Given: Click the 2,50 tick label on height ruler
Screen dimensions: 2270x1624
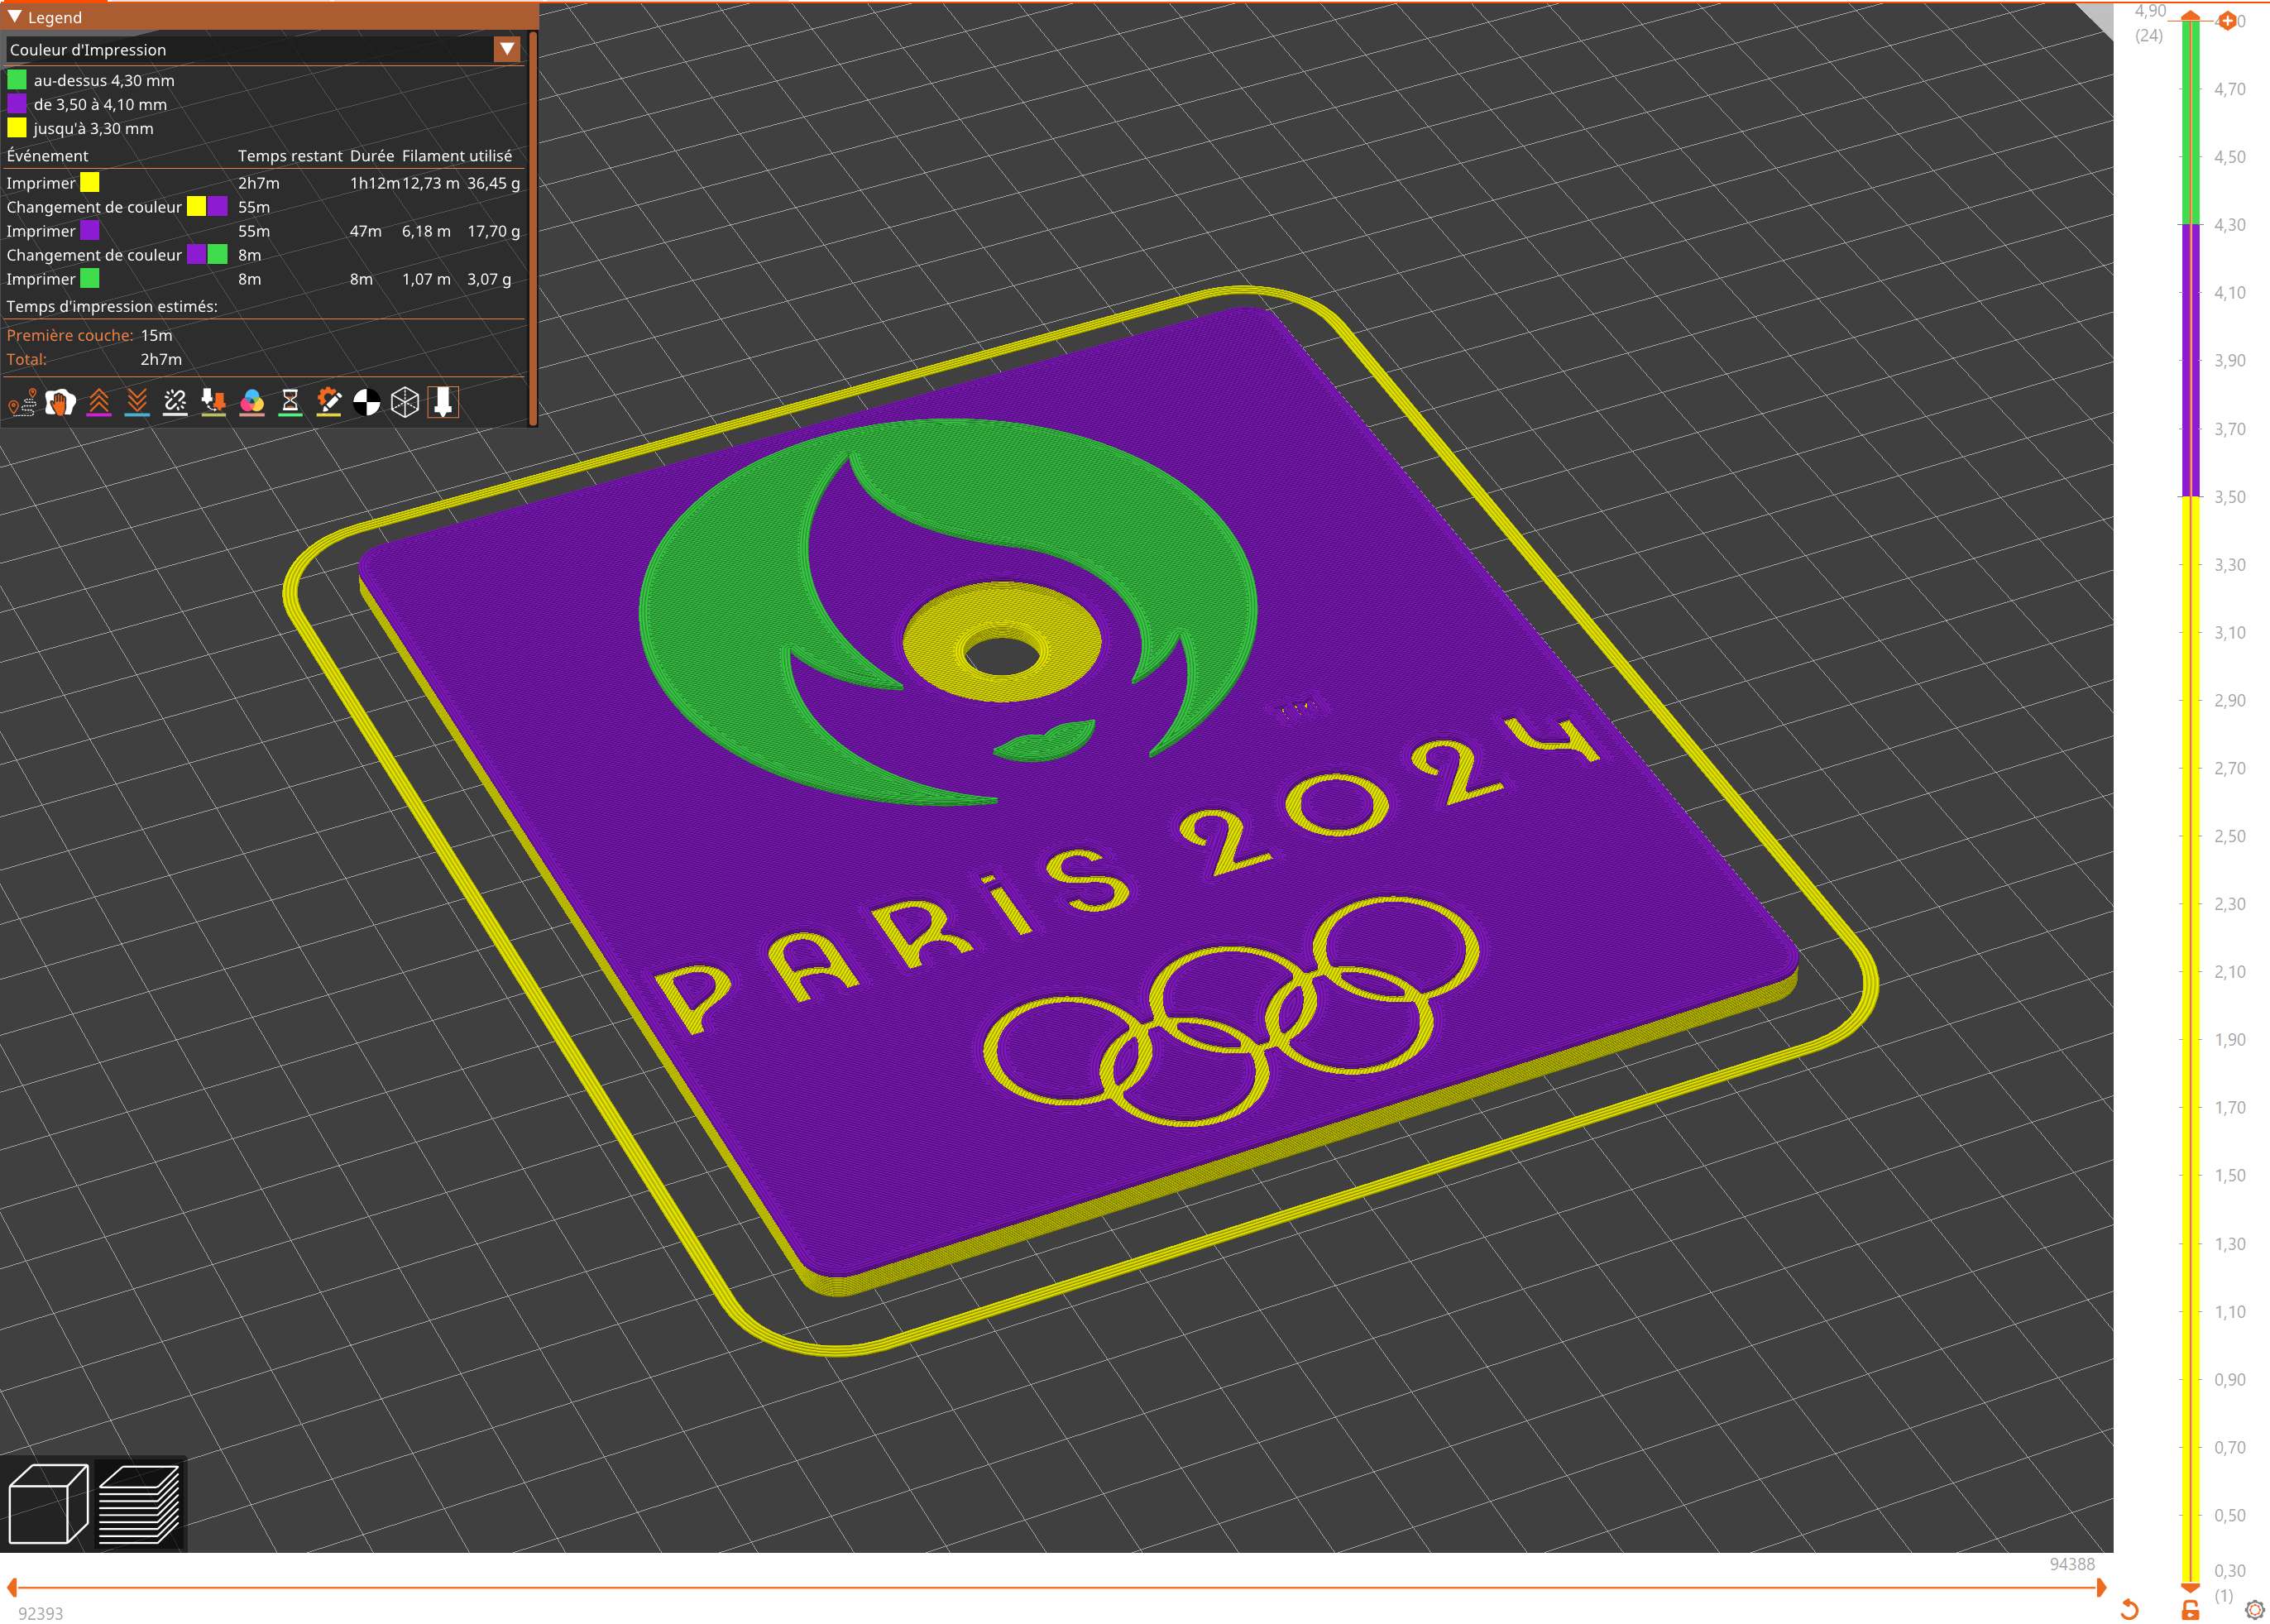Looking at the screenshot, I should click(x=2230, y=836).
